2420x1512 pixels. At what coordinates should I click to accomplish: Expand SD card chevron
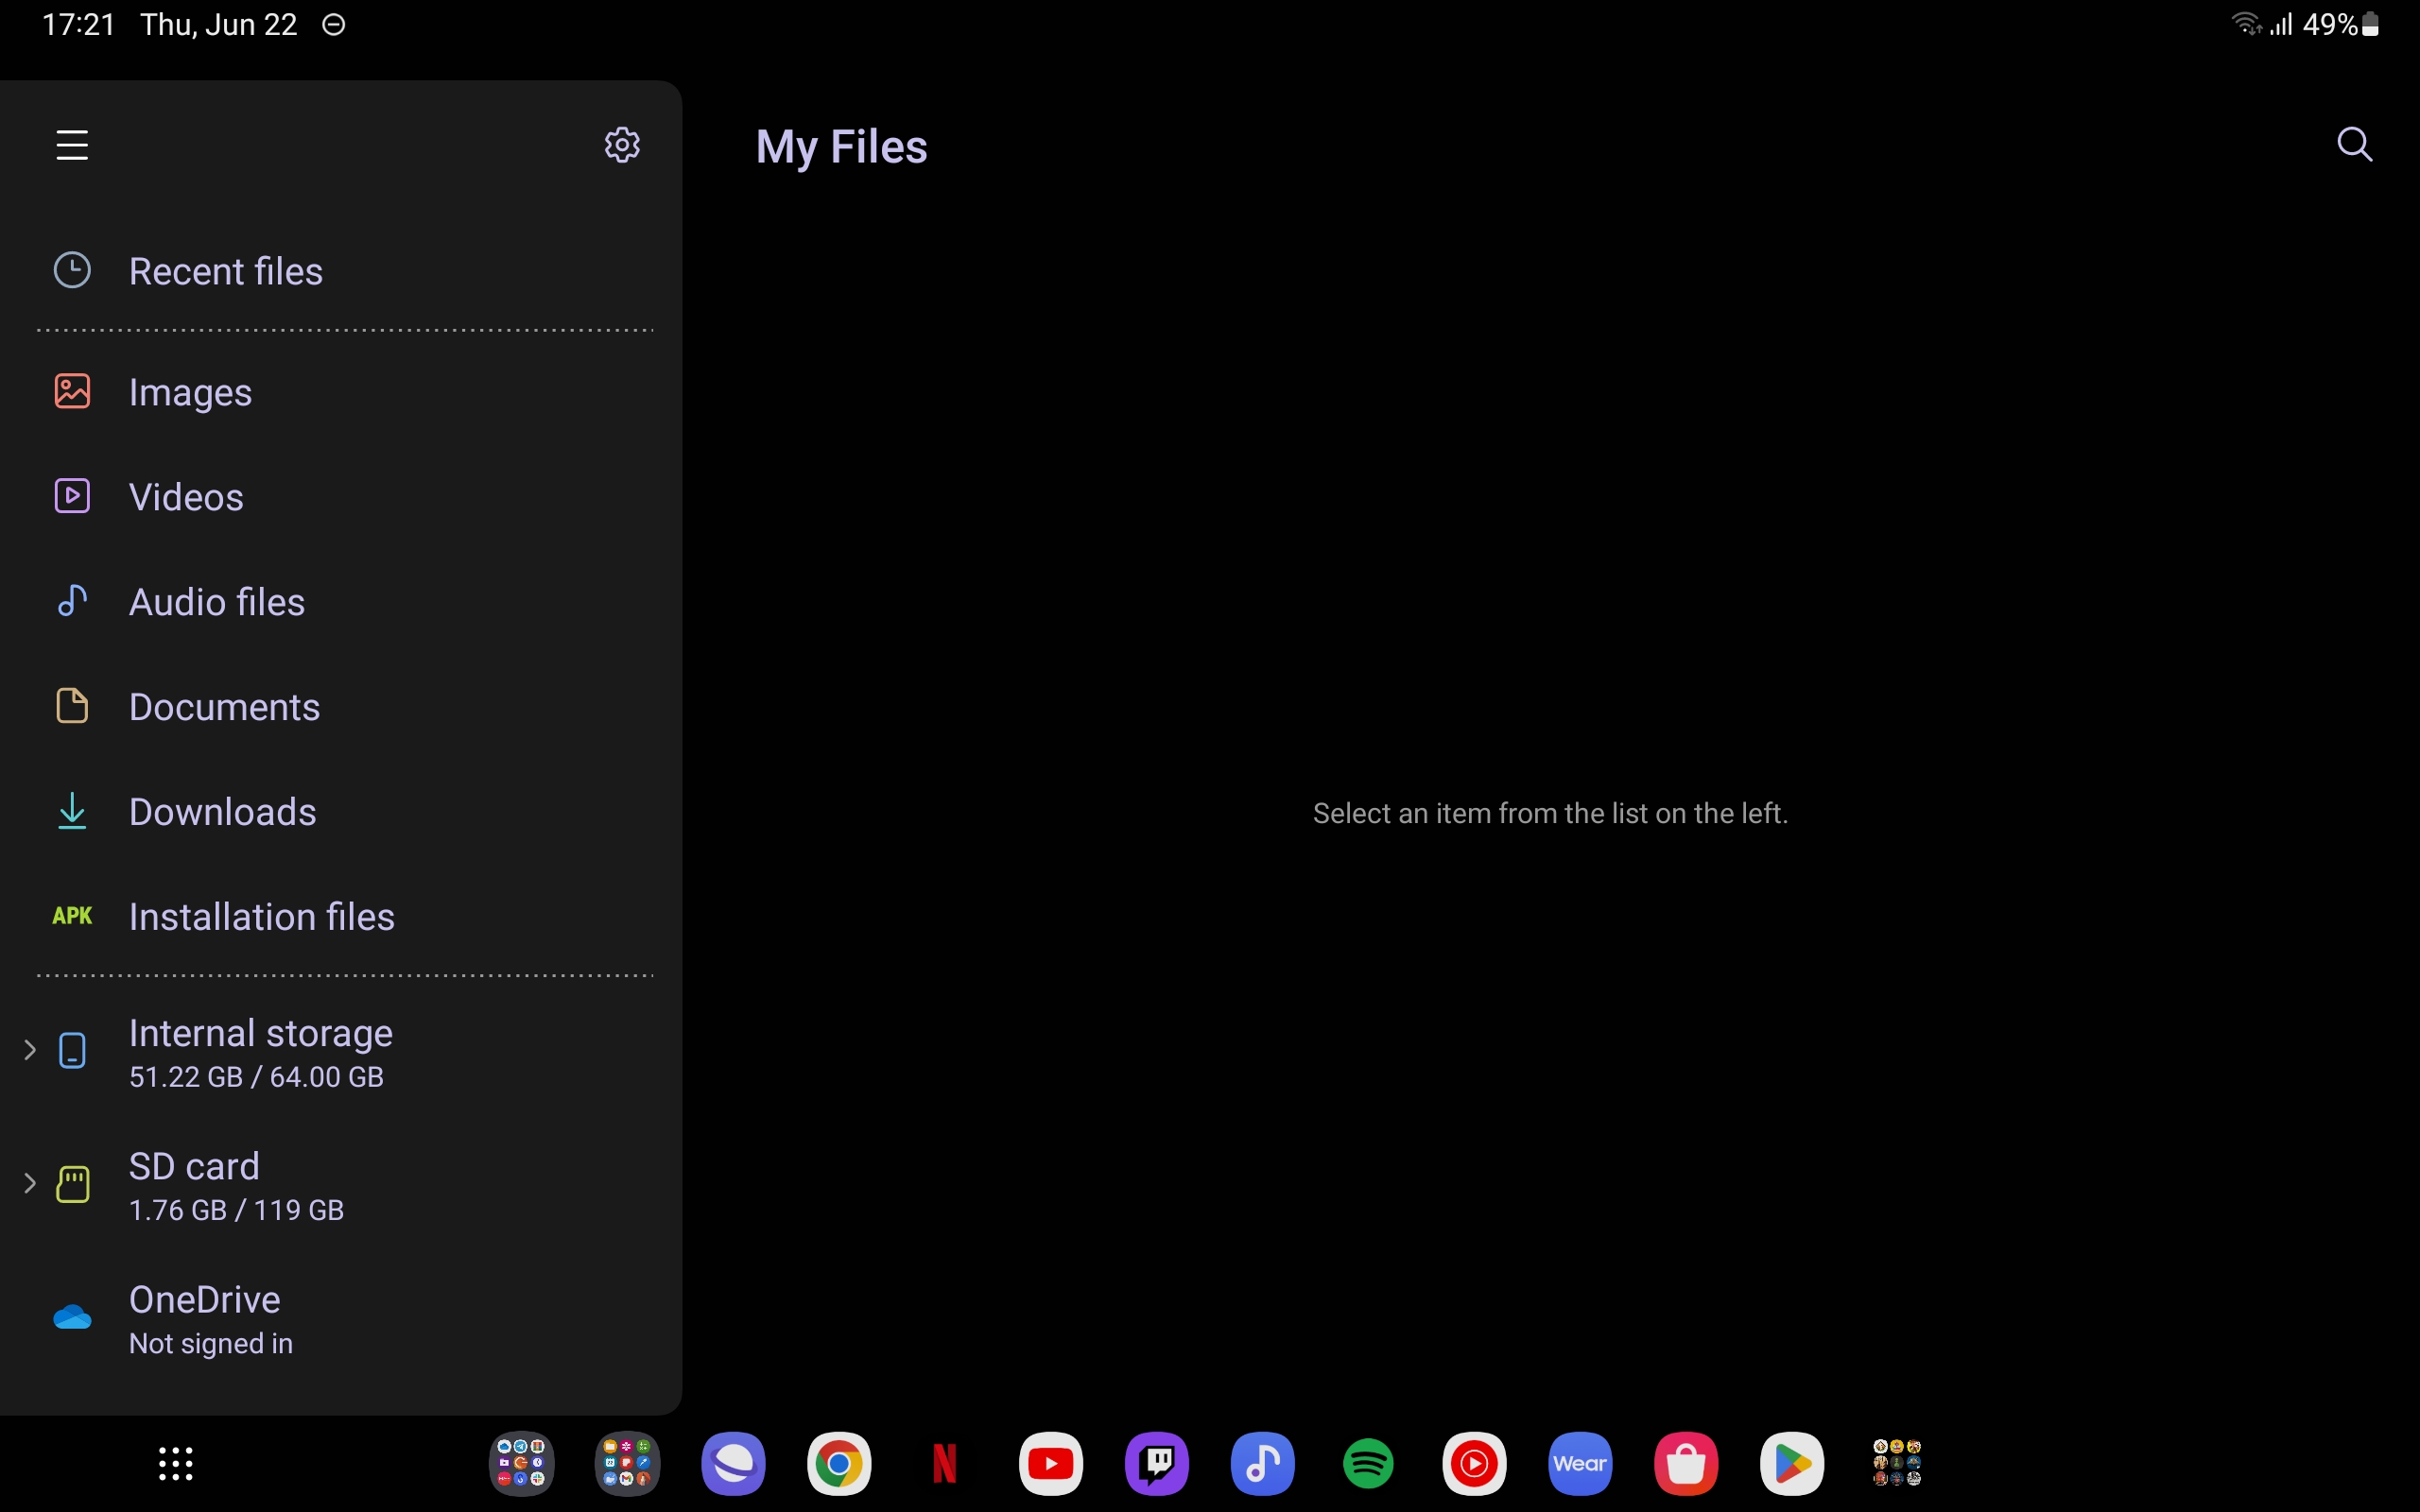tap(30, 1184)
